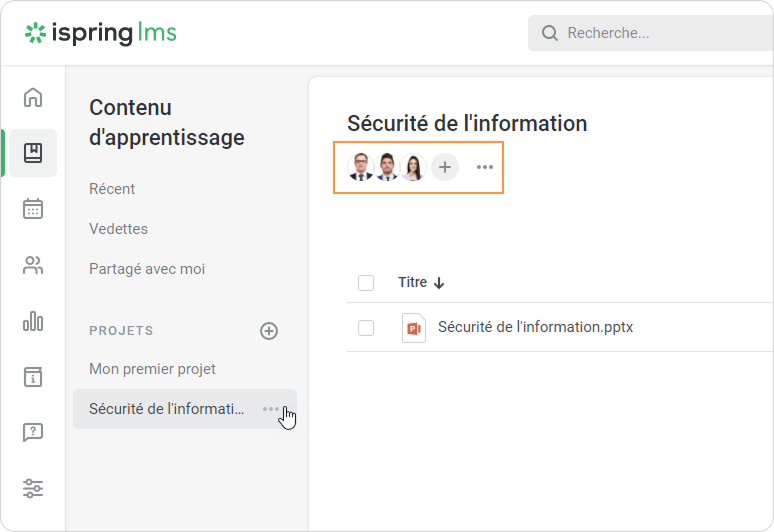
Task: Open the settings sliders icon
Action: [33, 489]
